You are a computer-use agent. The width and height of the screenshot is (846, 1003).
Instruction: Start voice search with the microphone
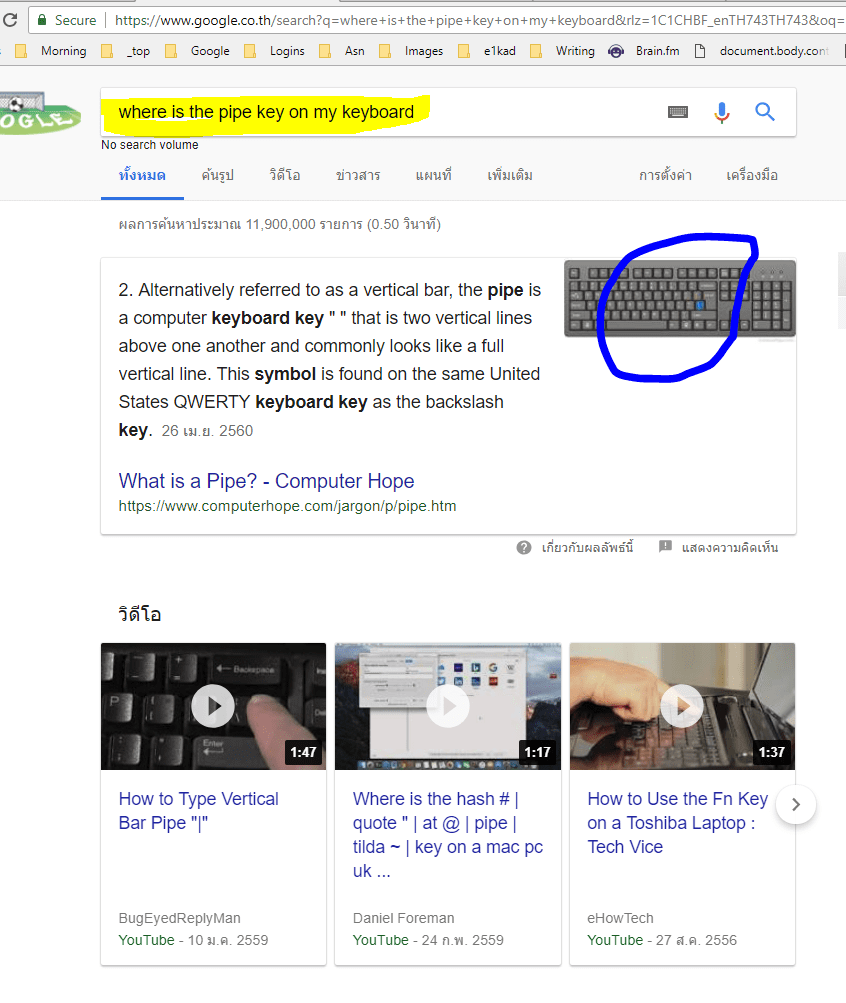coord(721,113)
